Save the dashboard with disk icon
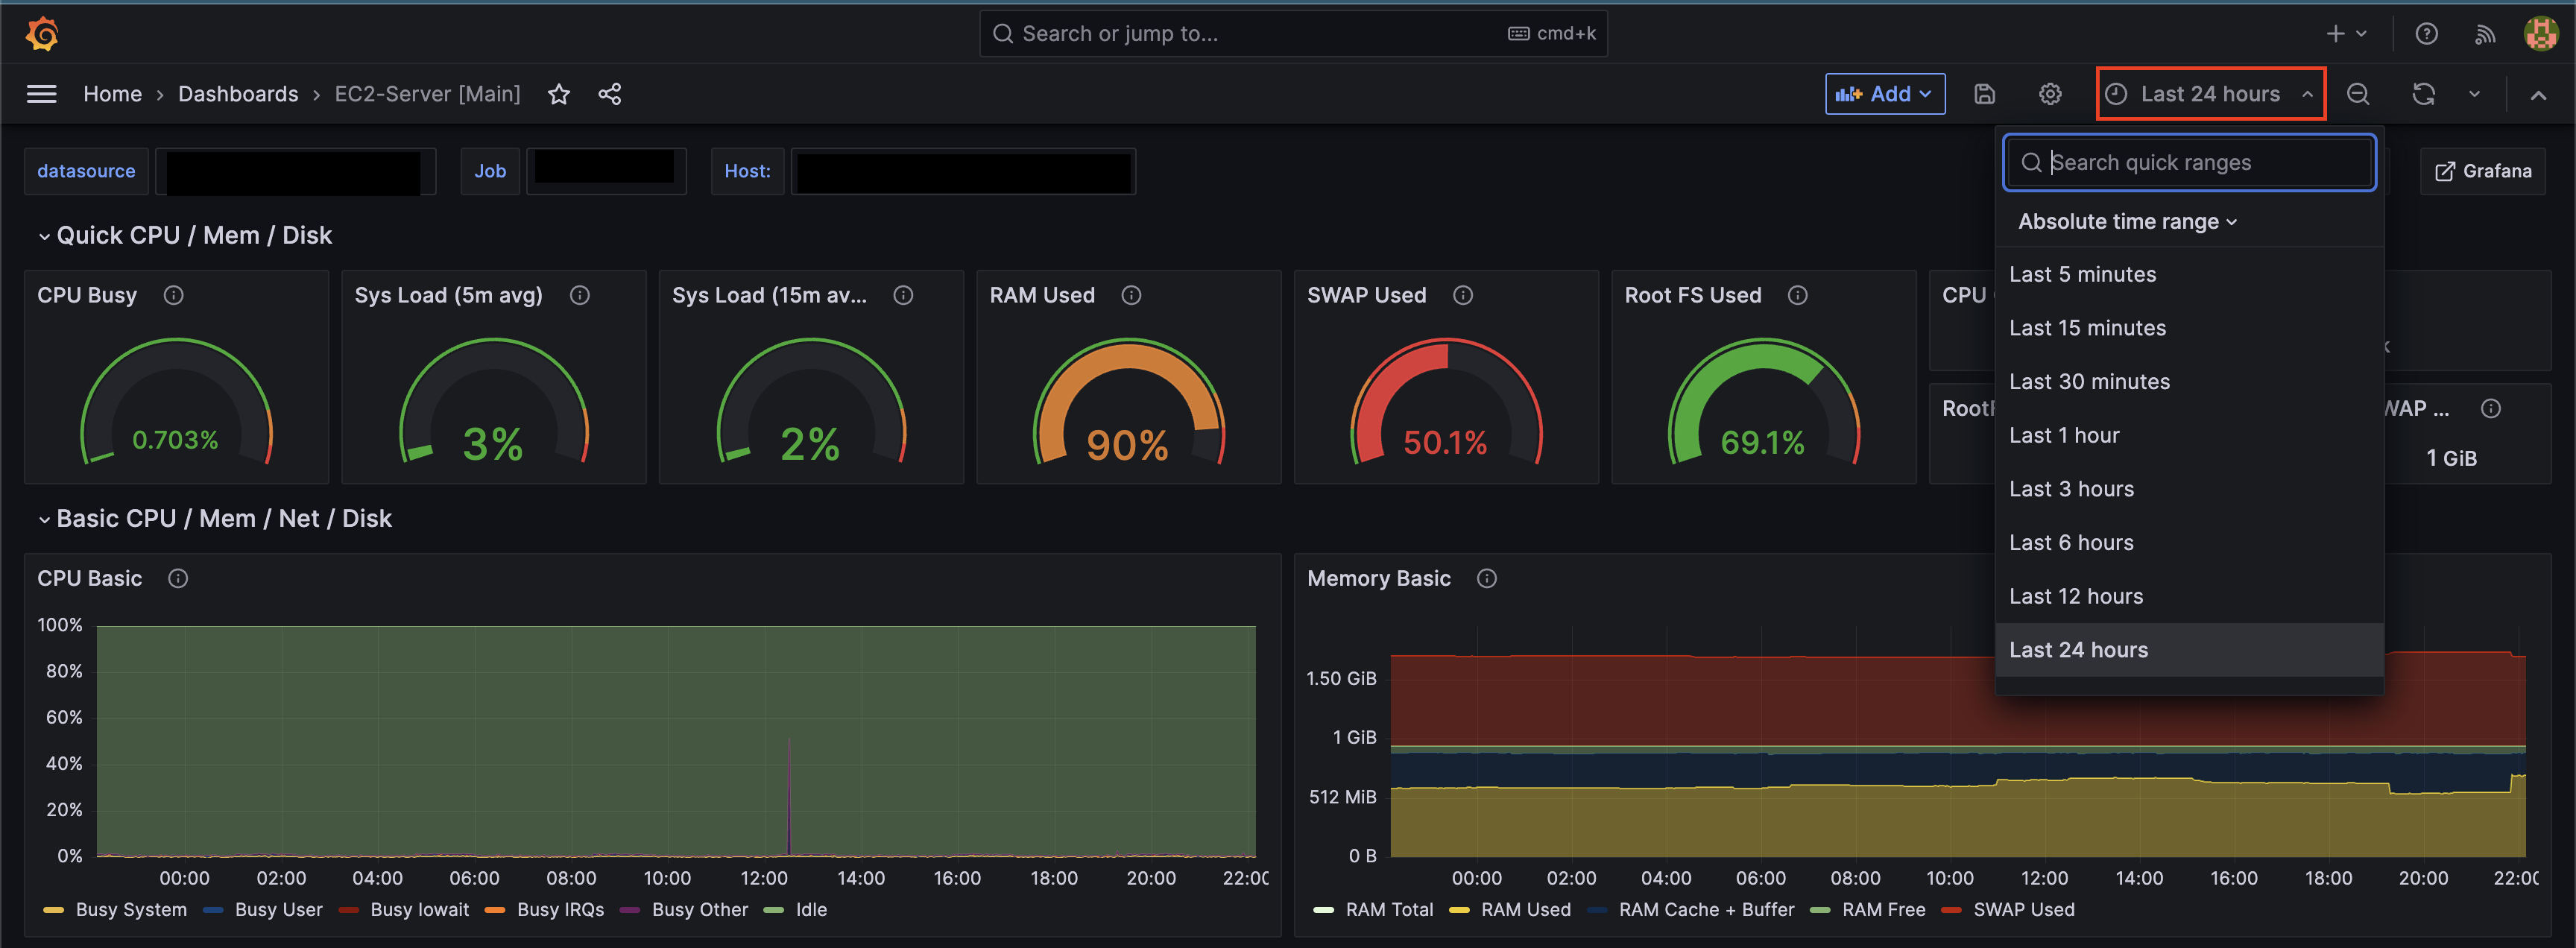Viewport: 2576px width, 948px height. tap(1984, 94)
